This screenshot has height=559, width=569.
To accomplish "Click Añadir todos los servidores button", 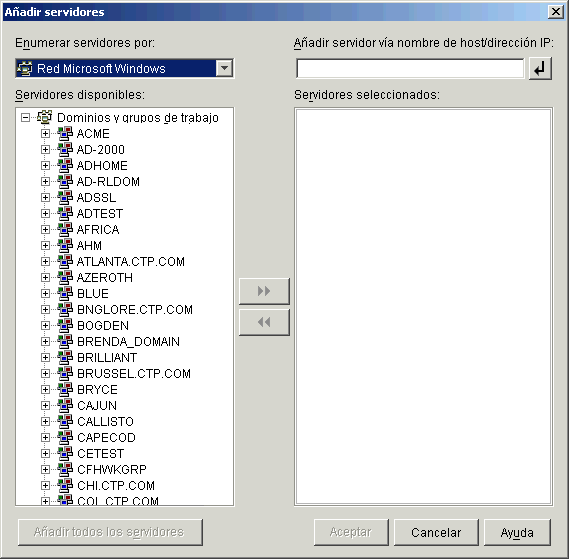I will pyautogui.click(x=110, y=533).
